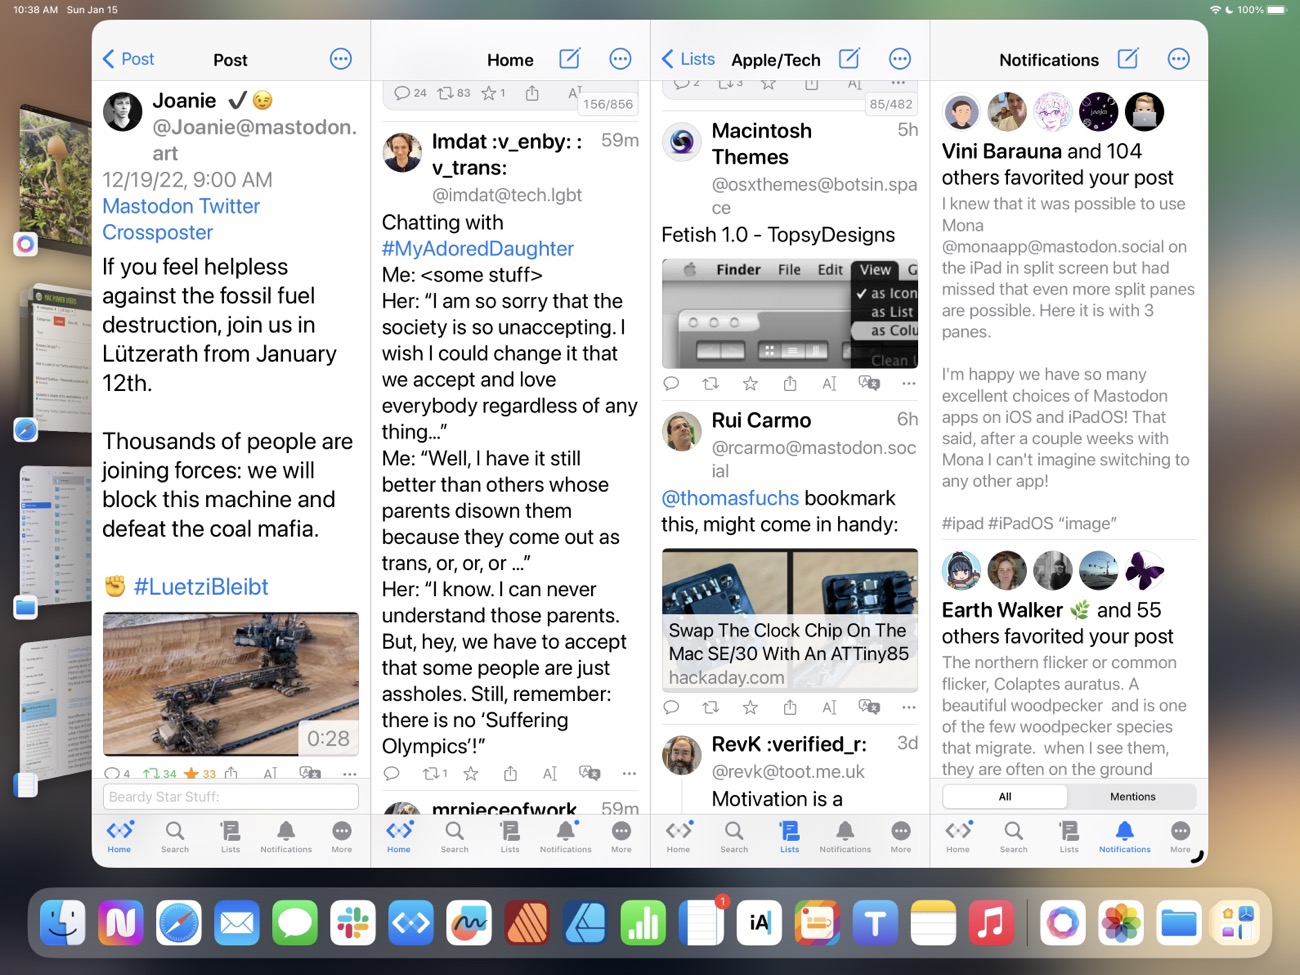
Task: Favorite Imdat's post with star icon
Action: (x=471, y=773)
